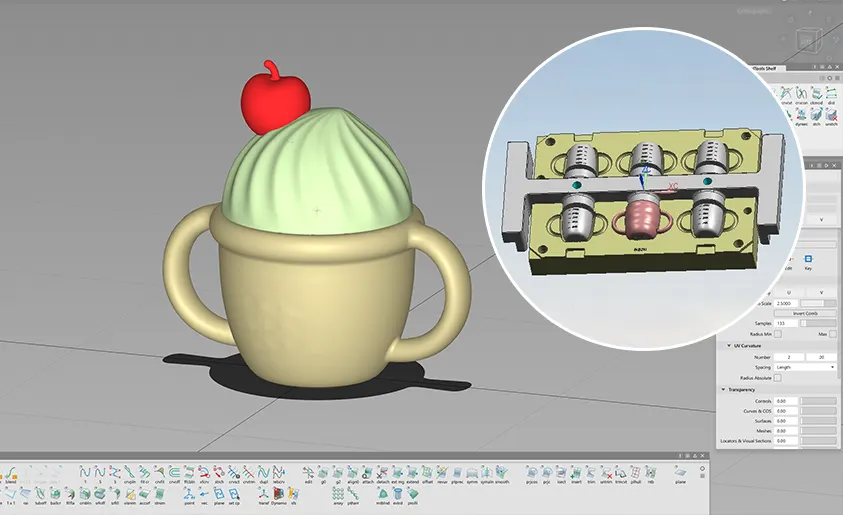843x515 pixels.
Task: Select the isect intersect tool
Action: pos(561,475)
